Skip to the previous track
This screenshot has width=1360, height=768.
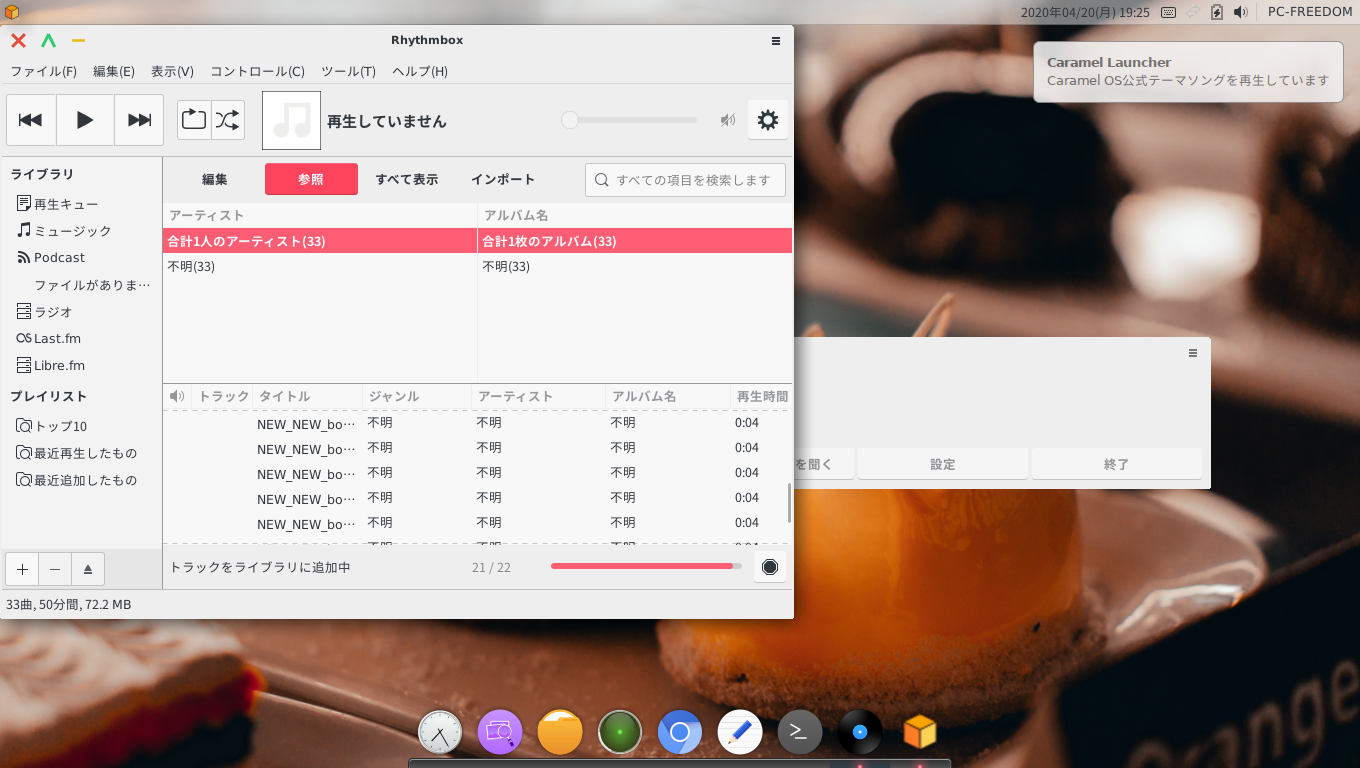31,120
